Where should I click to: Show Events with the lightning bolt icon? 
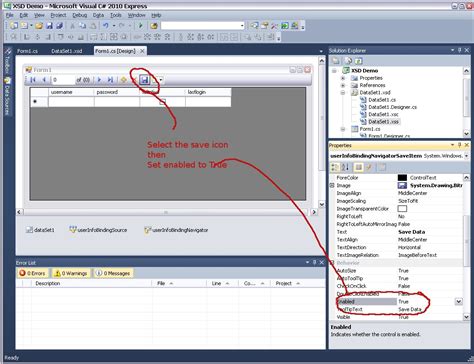(x=369, y=167)
